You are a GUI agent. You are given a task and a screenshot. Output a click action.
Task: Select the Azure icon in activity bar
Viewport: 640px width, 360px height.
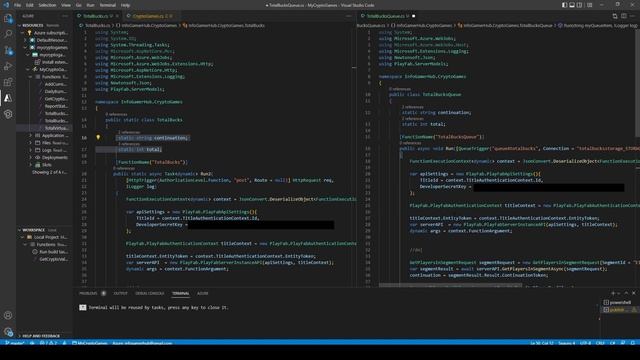tap(8, 98)
